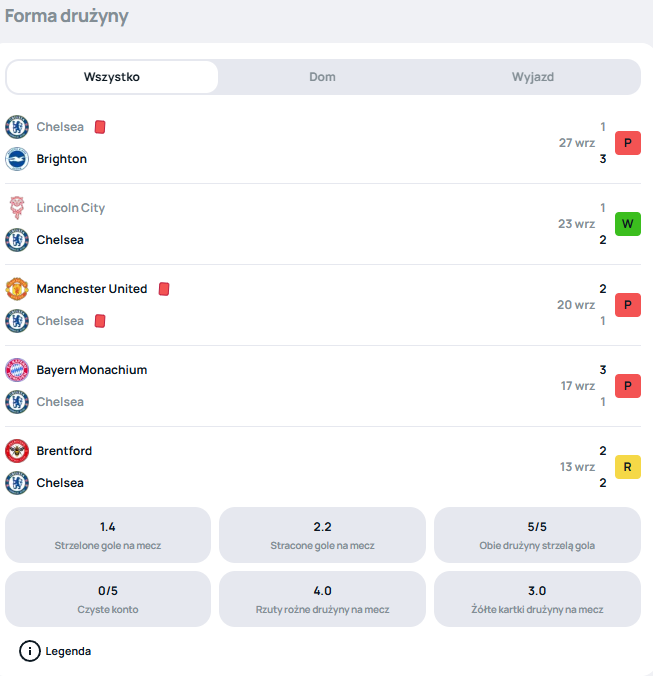Click the Żółte kartki drużyny na mecz card
This screenshot has height=676, width=653.
[x=537, y=599]
